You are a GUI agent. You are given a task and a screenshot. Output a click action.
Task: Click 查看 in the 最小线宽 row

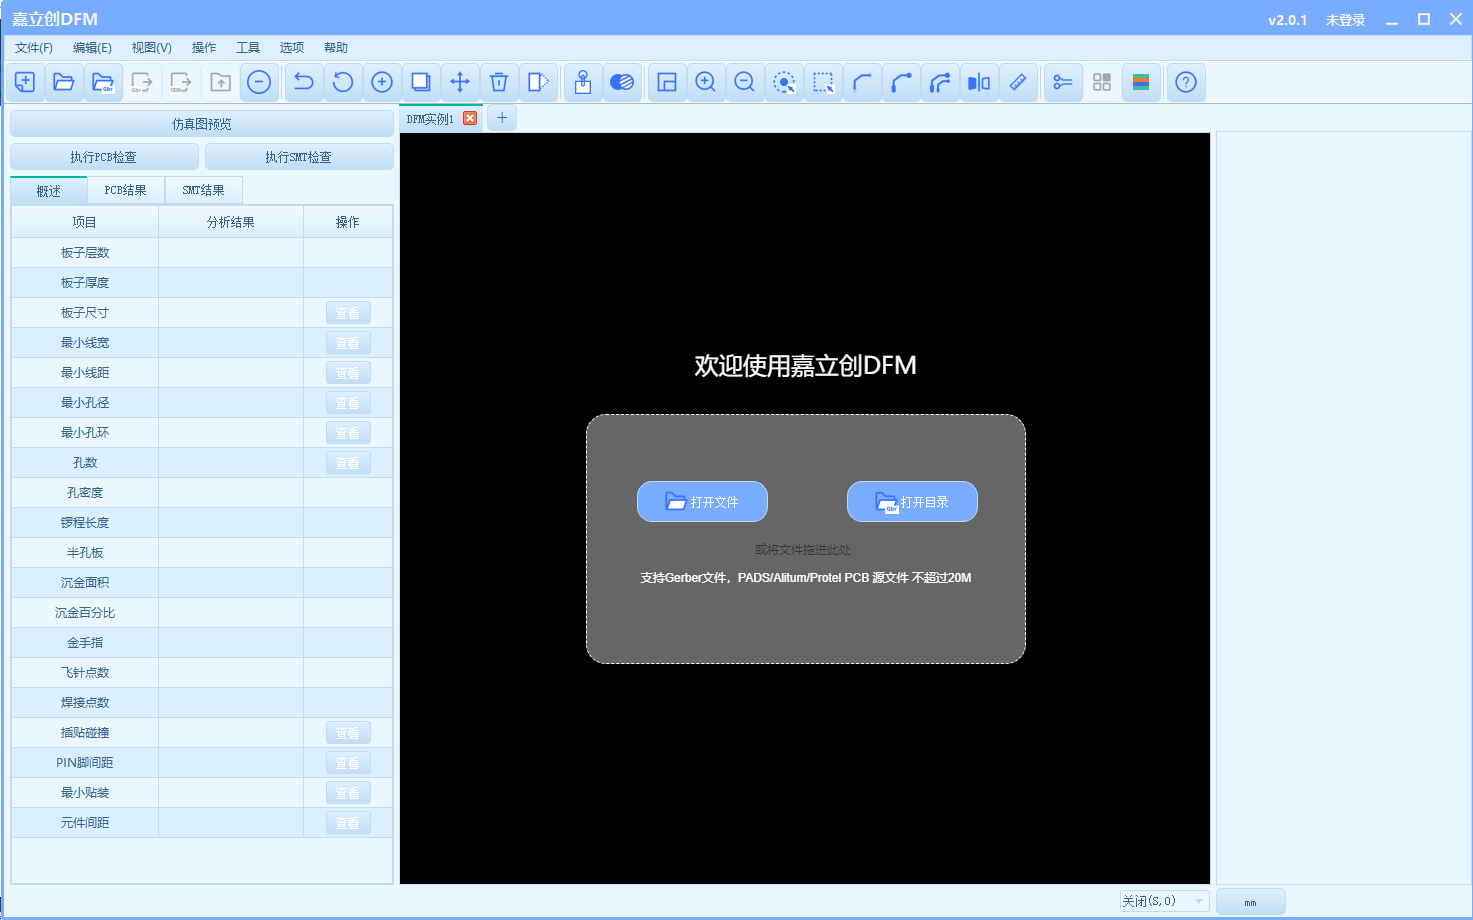point(348,343)
